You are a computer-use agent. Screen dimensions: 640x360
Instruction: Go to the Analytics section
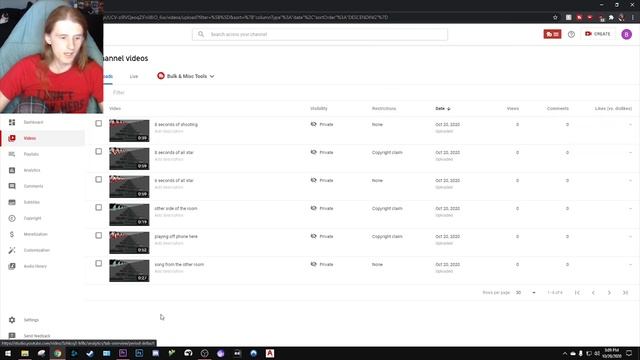[x=32, y=170]
